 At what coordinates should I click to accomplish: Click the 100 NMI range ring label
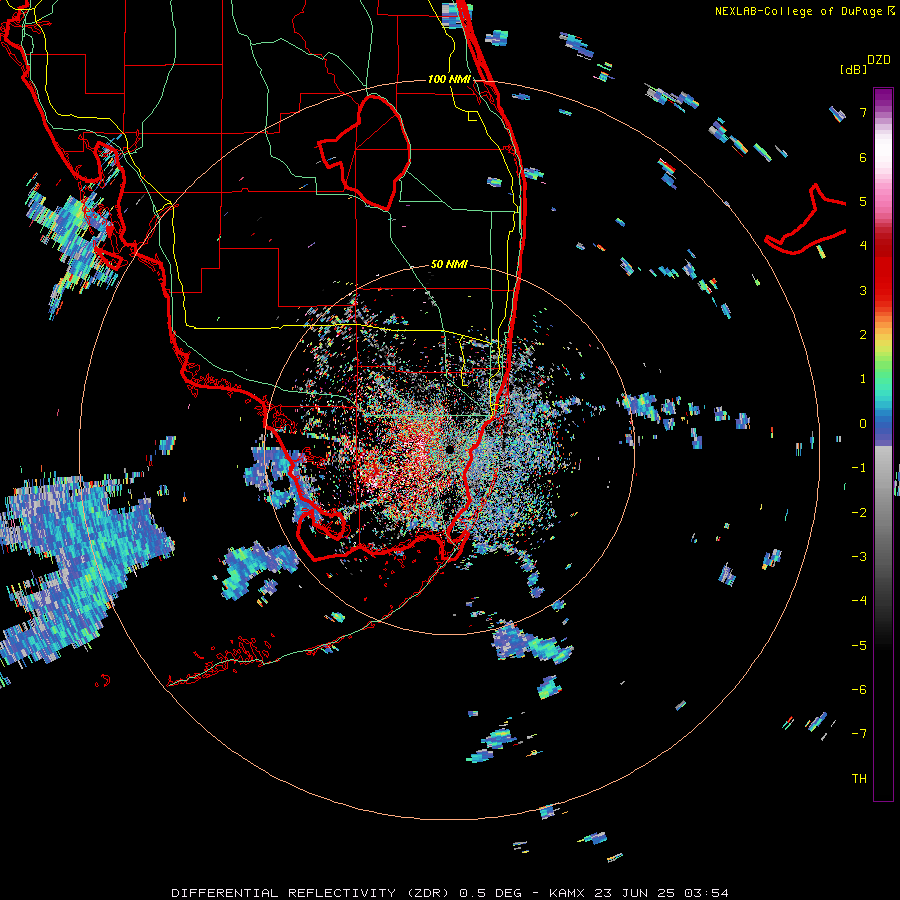coord(449,79)
